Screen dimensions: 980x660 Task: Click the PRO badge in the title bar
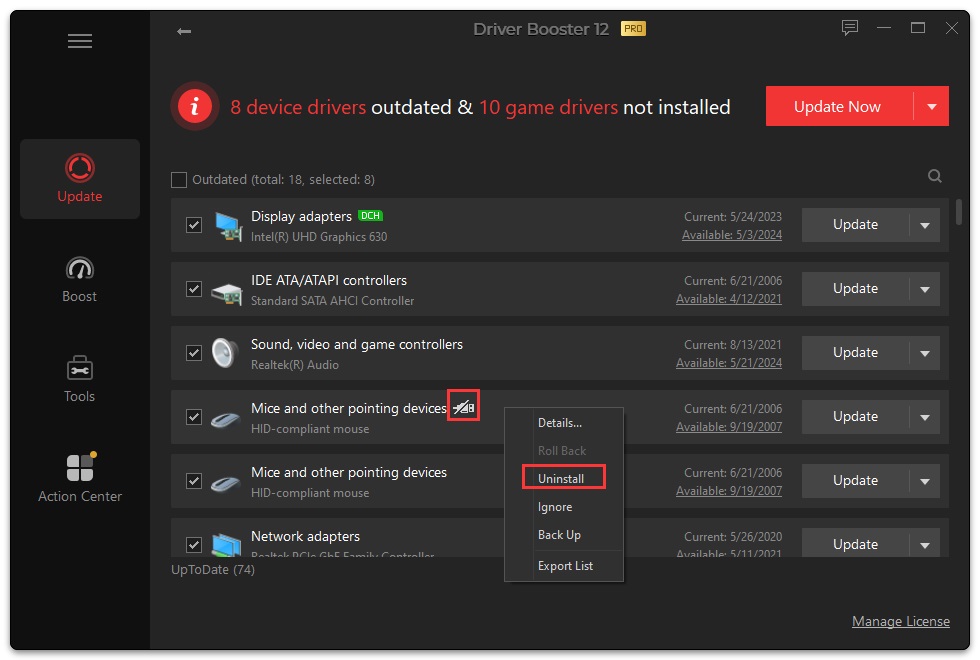tap(633, 29)
